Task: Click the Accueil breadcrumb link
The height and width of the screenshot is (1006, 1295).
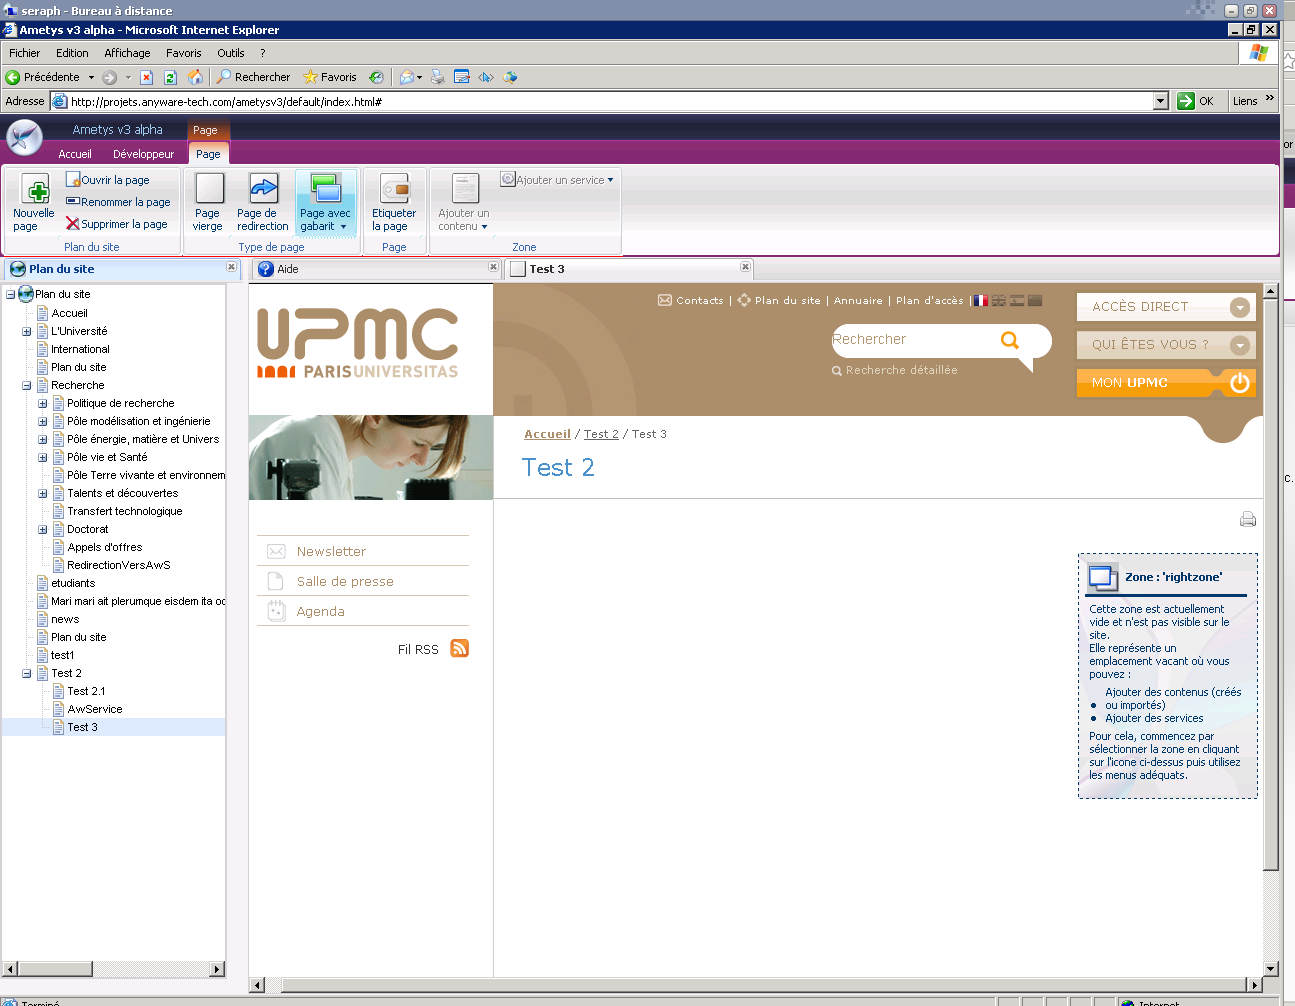Action: pyautogui.click(x=547, y=434)
